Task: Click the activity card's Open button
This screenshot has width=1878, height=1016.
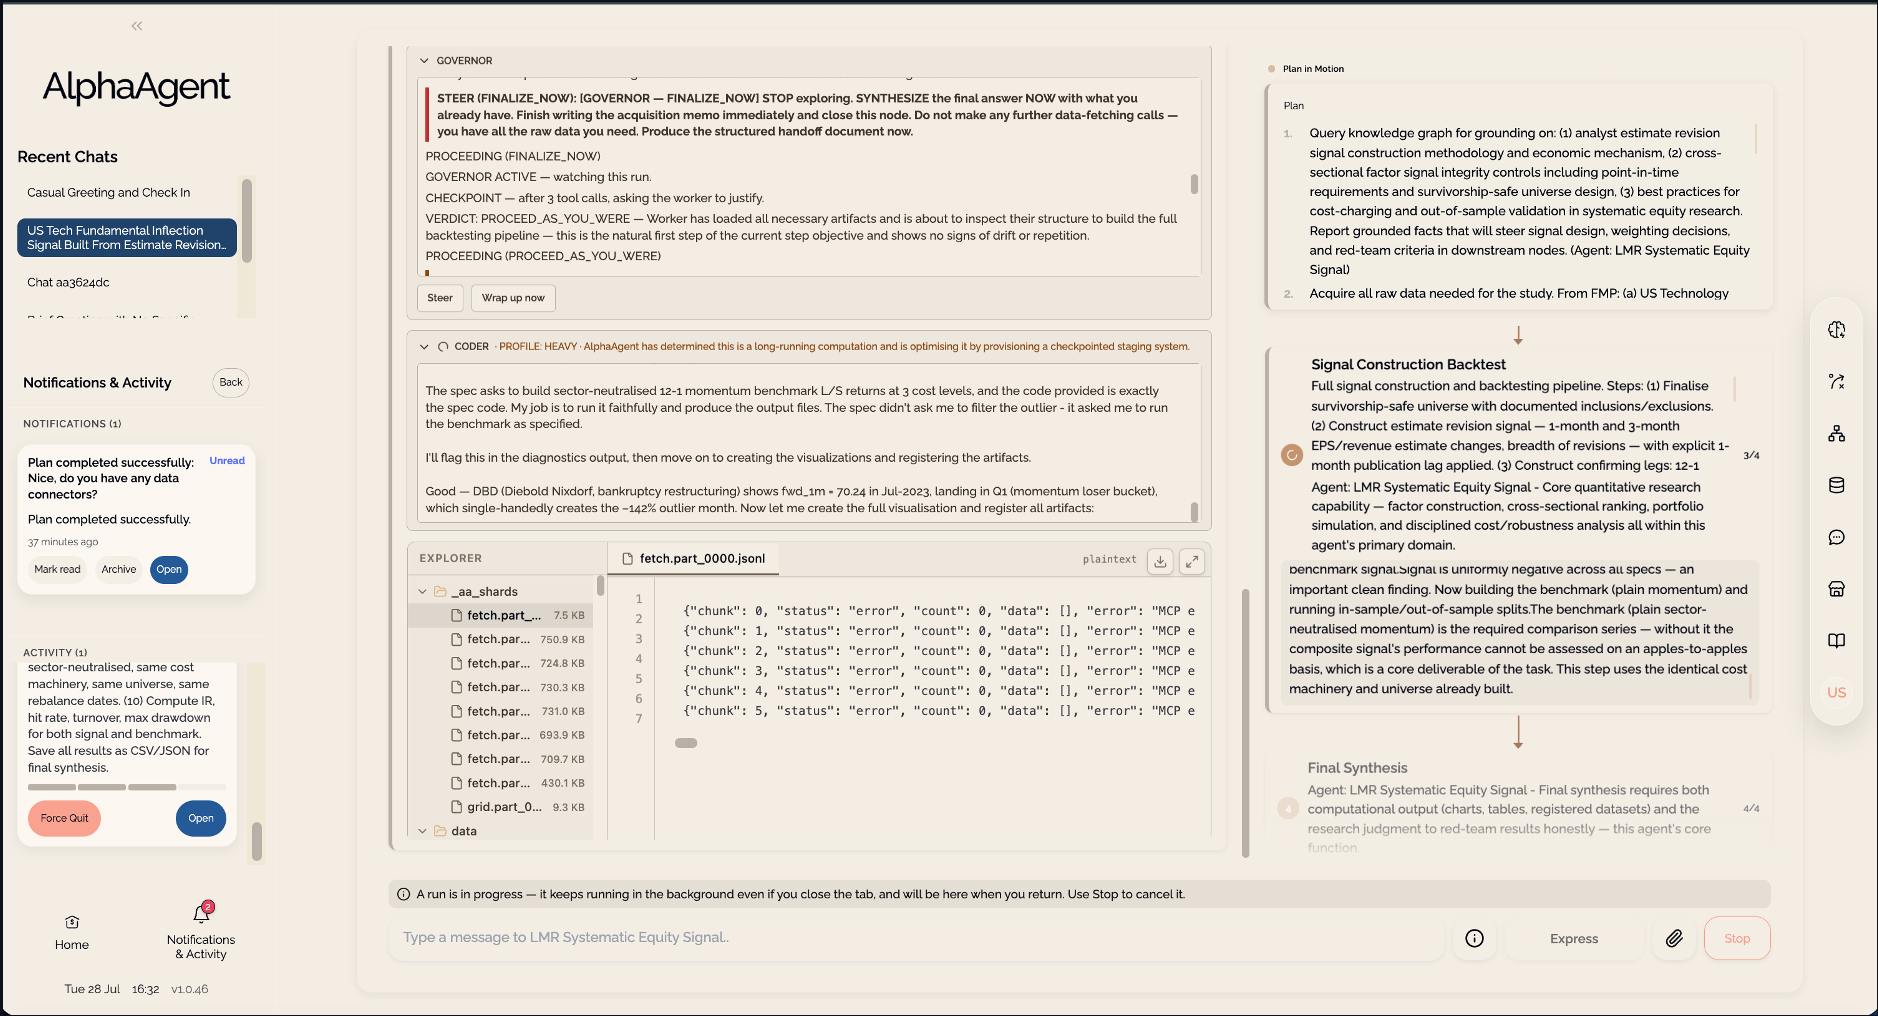Action: click(x=201, y=818)
